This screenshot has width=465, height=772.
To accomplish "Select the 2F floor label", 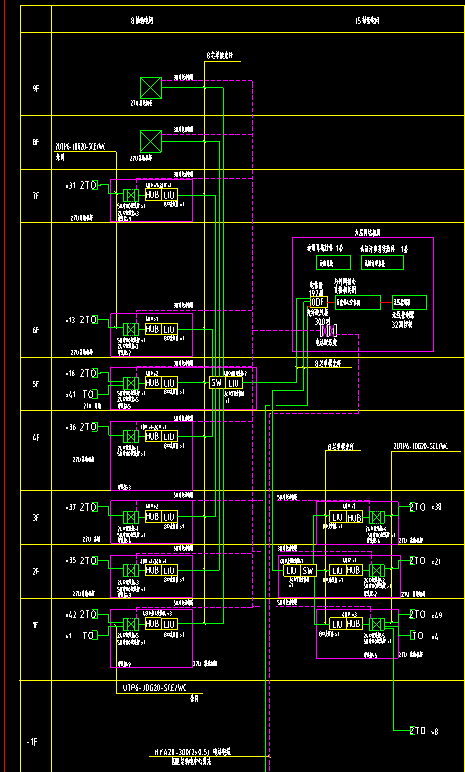I will point(35,572).
